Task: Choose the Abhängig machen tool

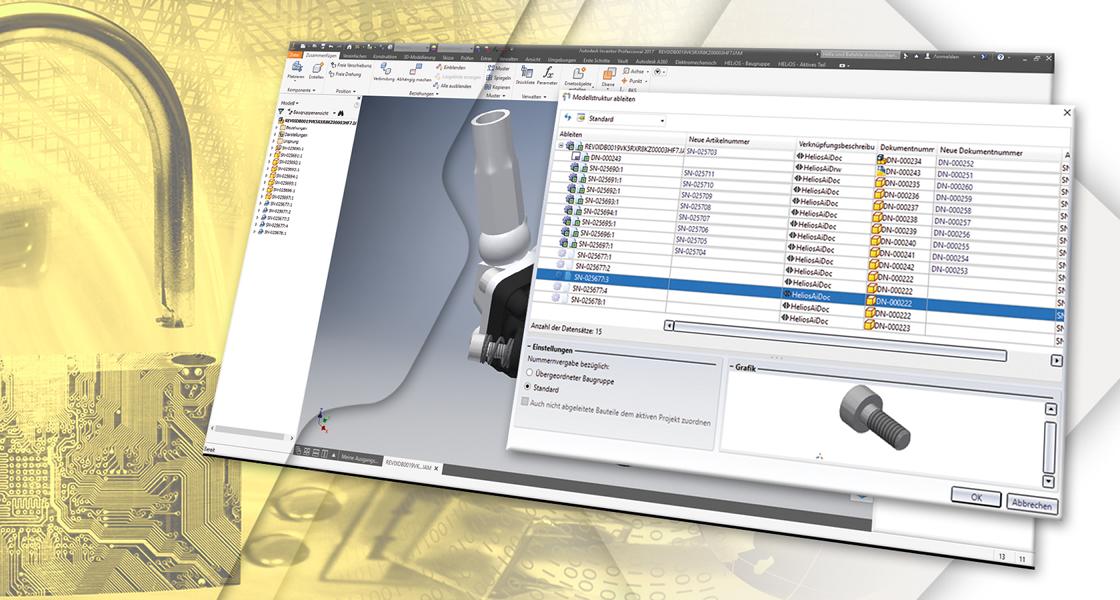Action: pos(414,74)
